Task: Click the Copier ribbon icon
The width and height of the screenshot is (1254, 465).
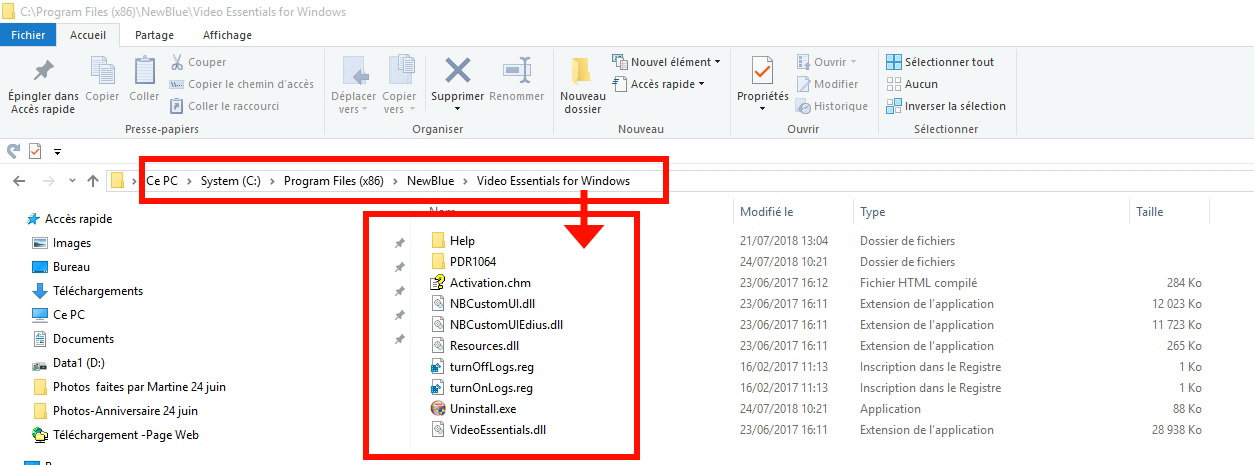Action: coord(102,71)
